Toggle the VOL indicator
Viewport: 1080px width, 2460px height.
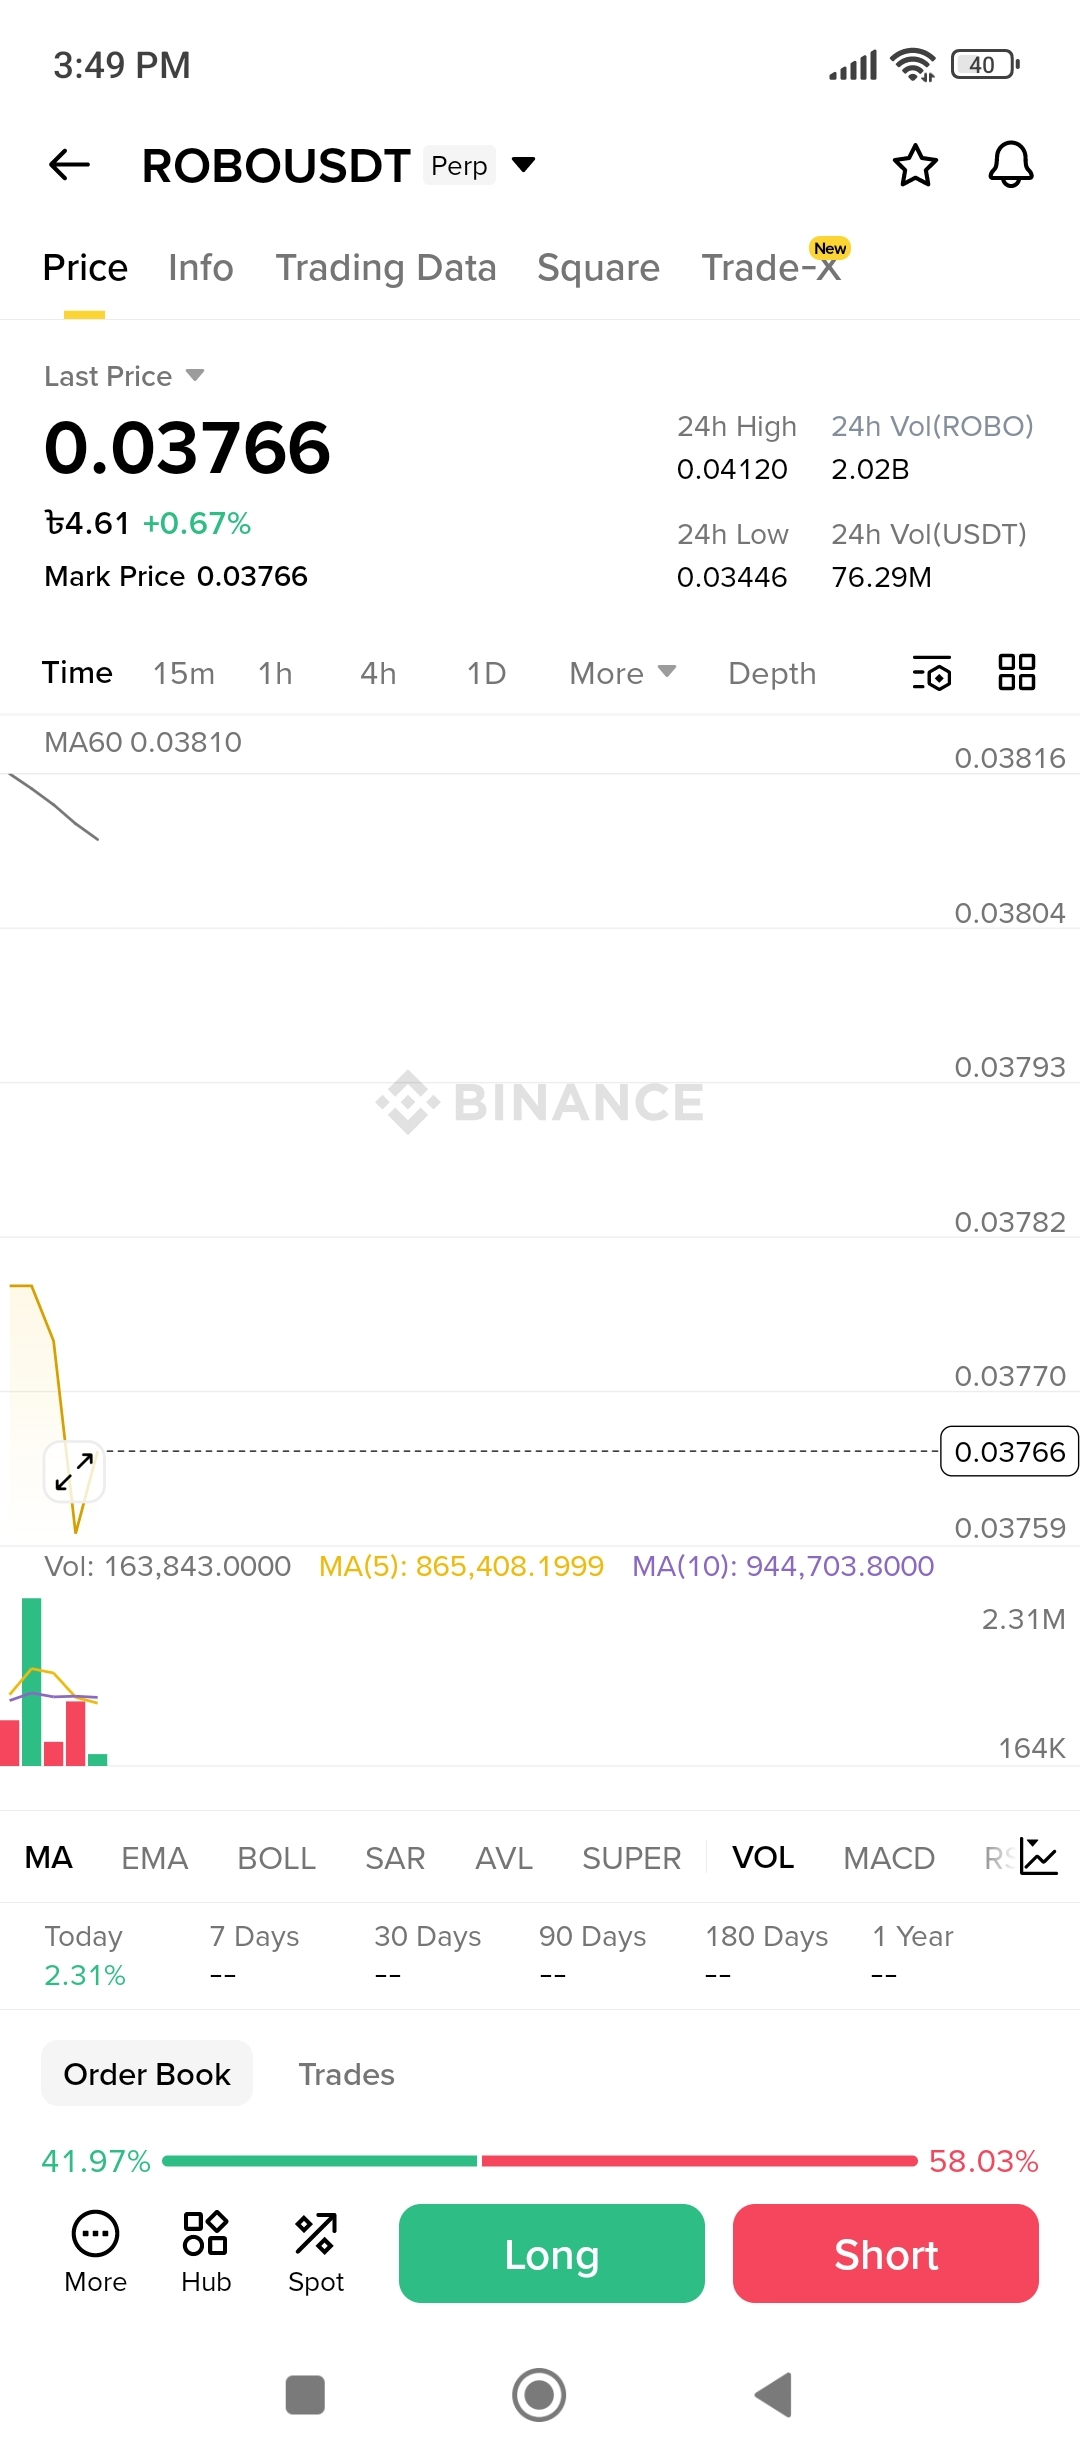click(x=763, y=1857)
